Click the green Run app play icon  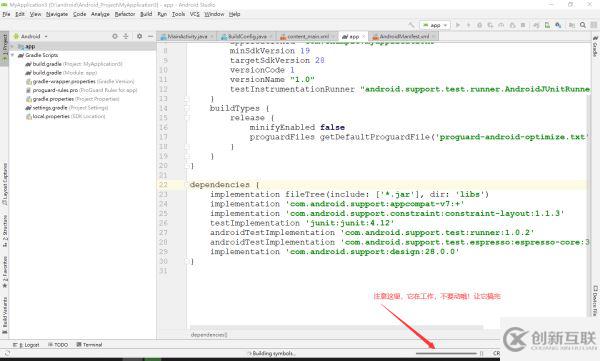tap(458, 25)
